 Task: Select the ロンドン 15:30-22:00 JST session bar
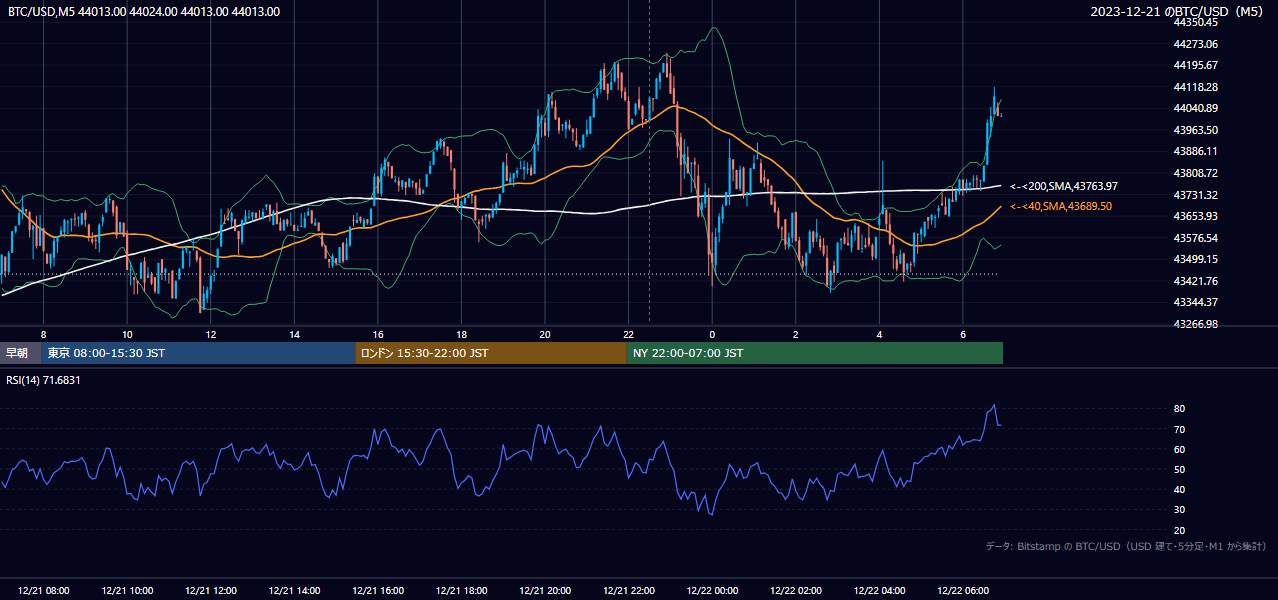click(x=491, y=353)
